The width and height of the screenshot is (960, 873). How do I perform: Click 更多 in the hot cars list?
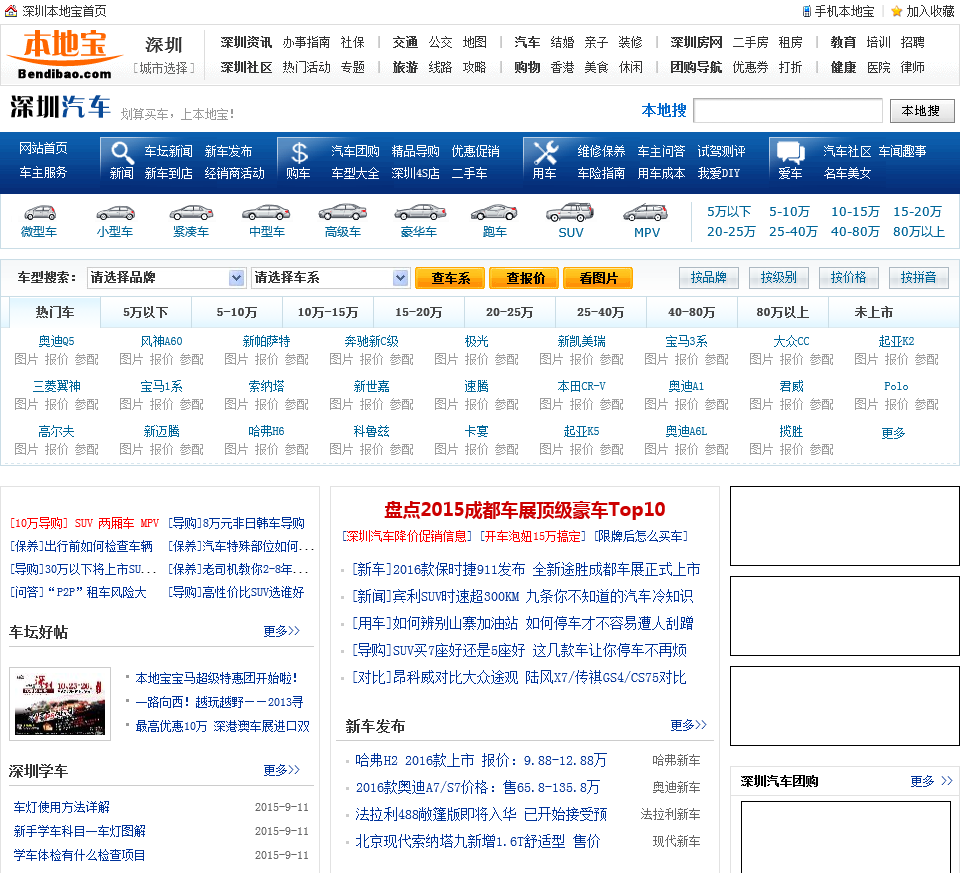(893, 433)
